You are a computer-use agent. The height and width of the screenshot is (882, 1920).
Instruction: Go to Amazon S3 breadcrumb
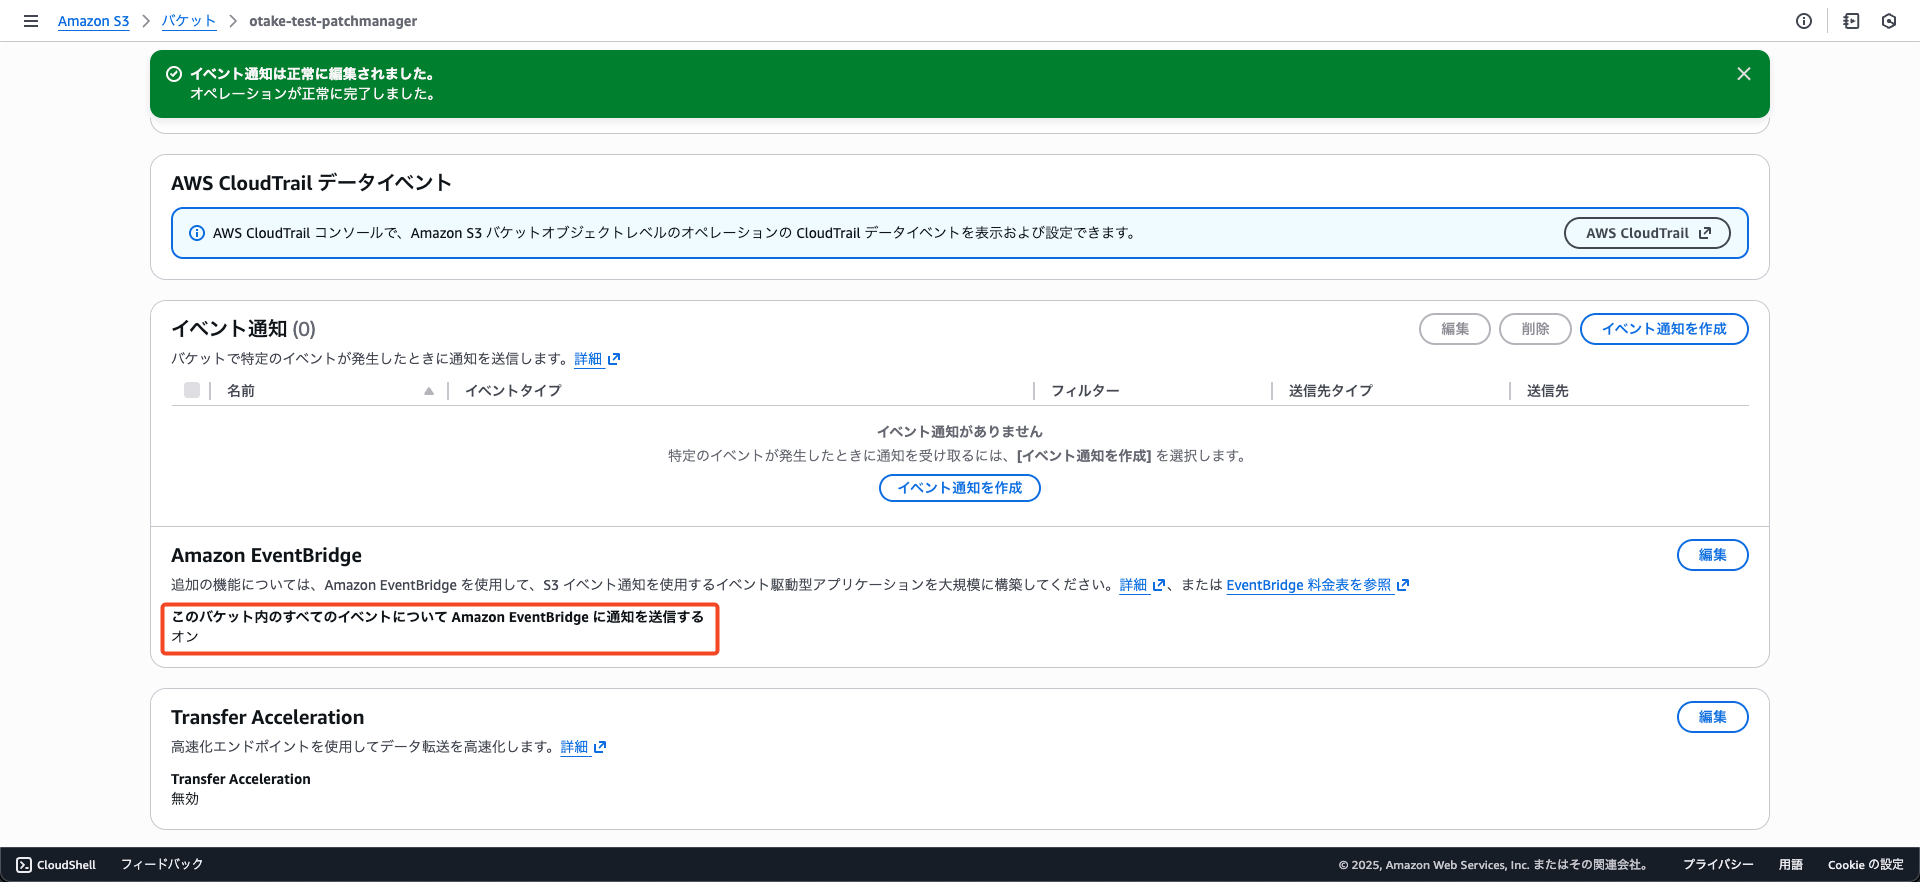point(93,21)
